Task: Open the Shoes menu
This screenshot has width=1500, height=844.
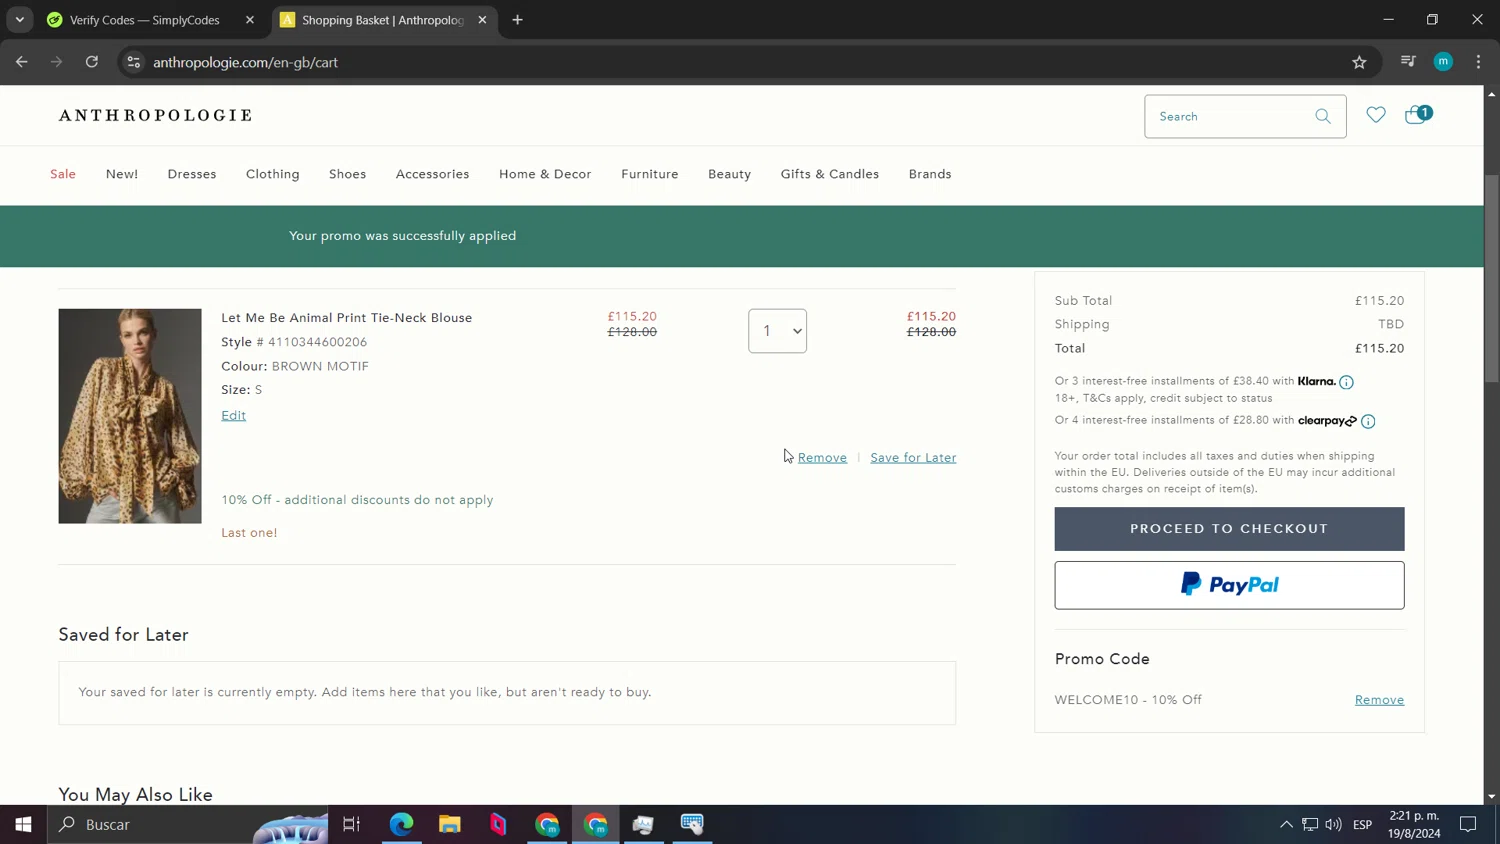Action: (x=348, y=174)
